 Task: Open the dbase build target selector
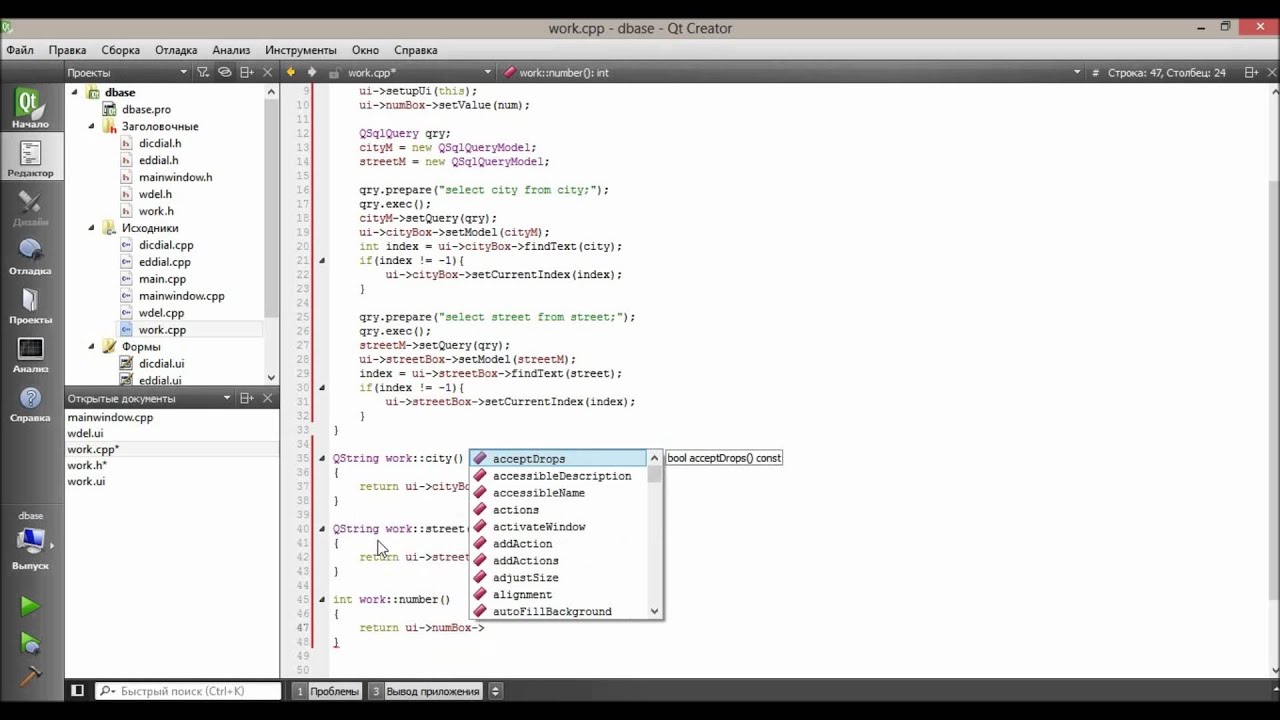point(30,542)
